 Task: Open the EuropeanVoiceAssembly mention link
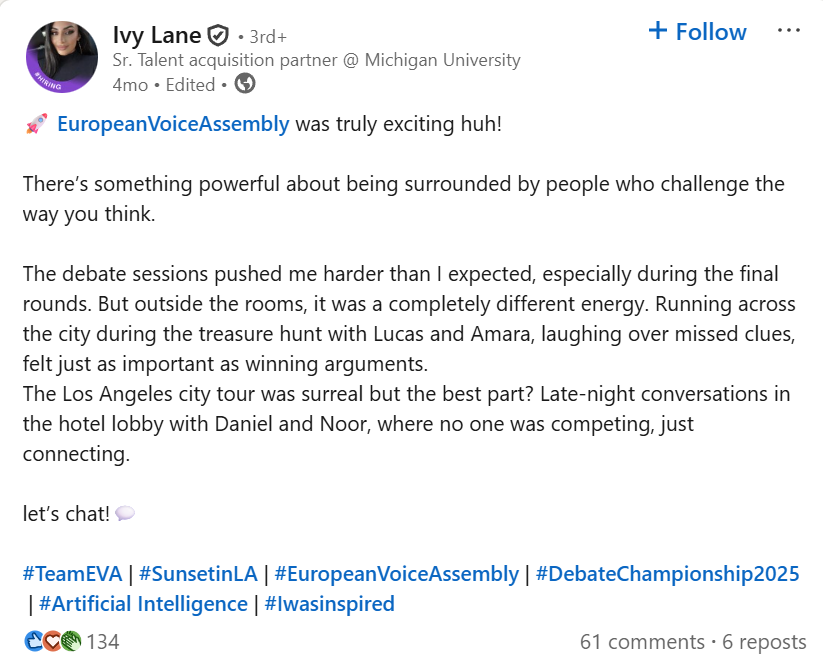pyautogui.click(x=173, y=125)
